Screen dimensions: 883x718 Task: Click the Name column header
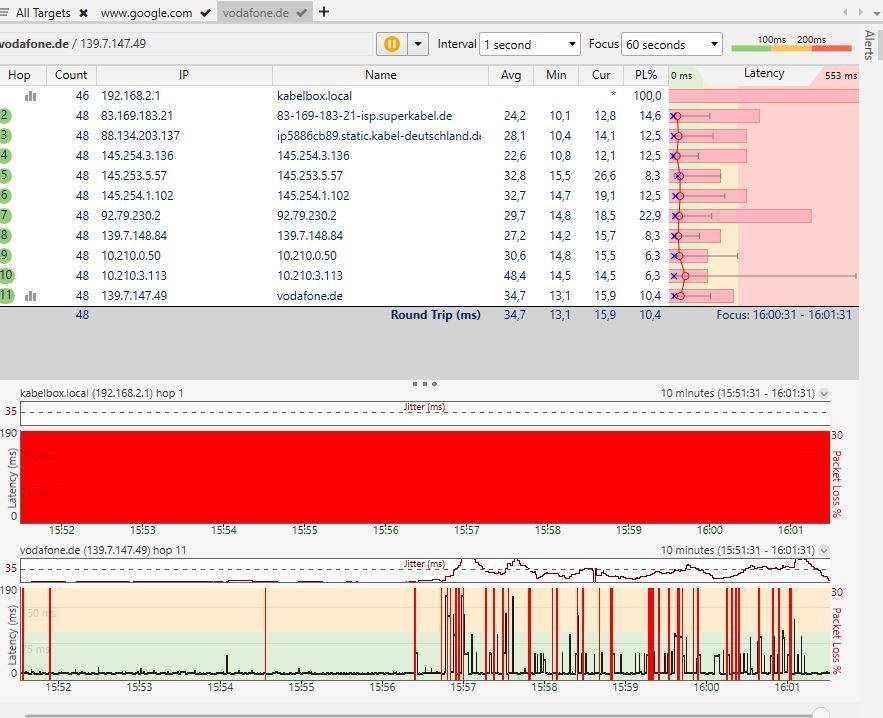[381, 75]
